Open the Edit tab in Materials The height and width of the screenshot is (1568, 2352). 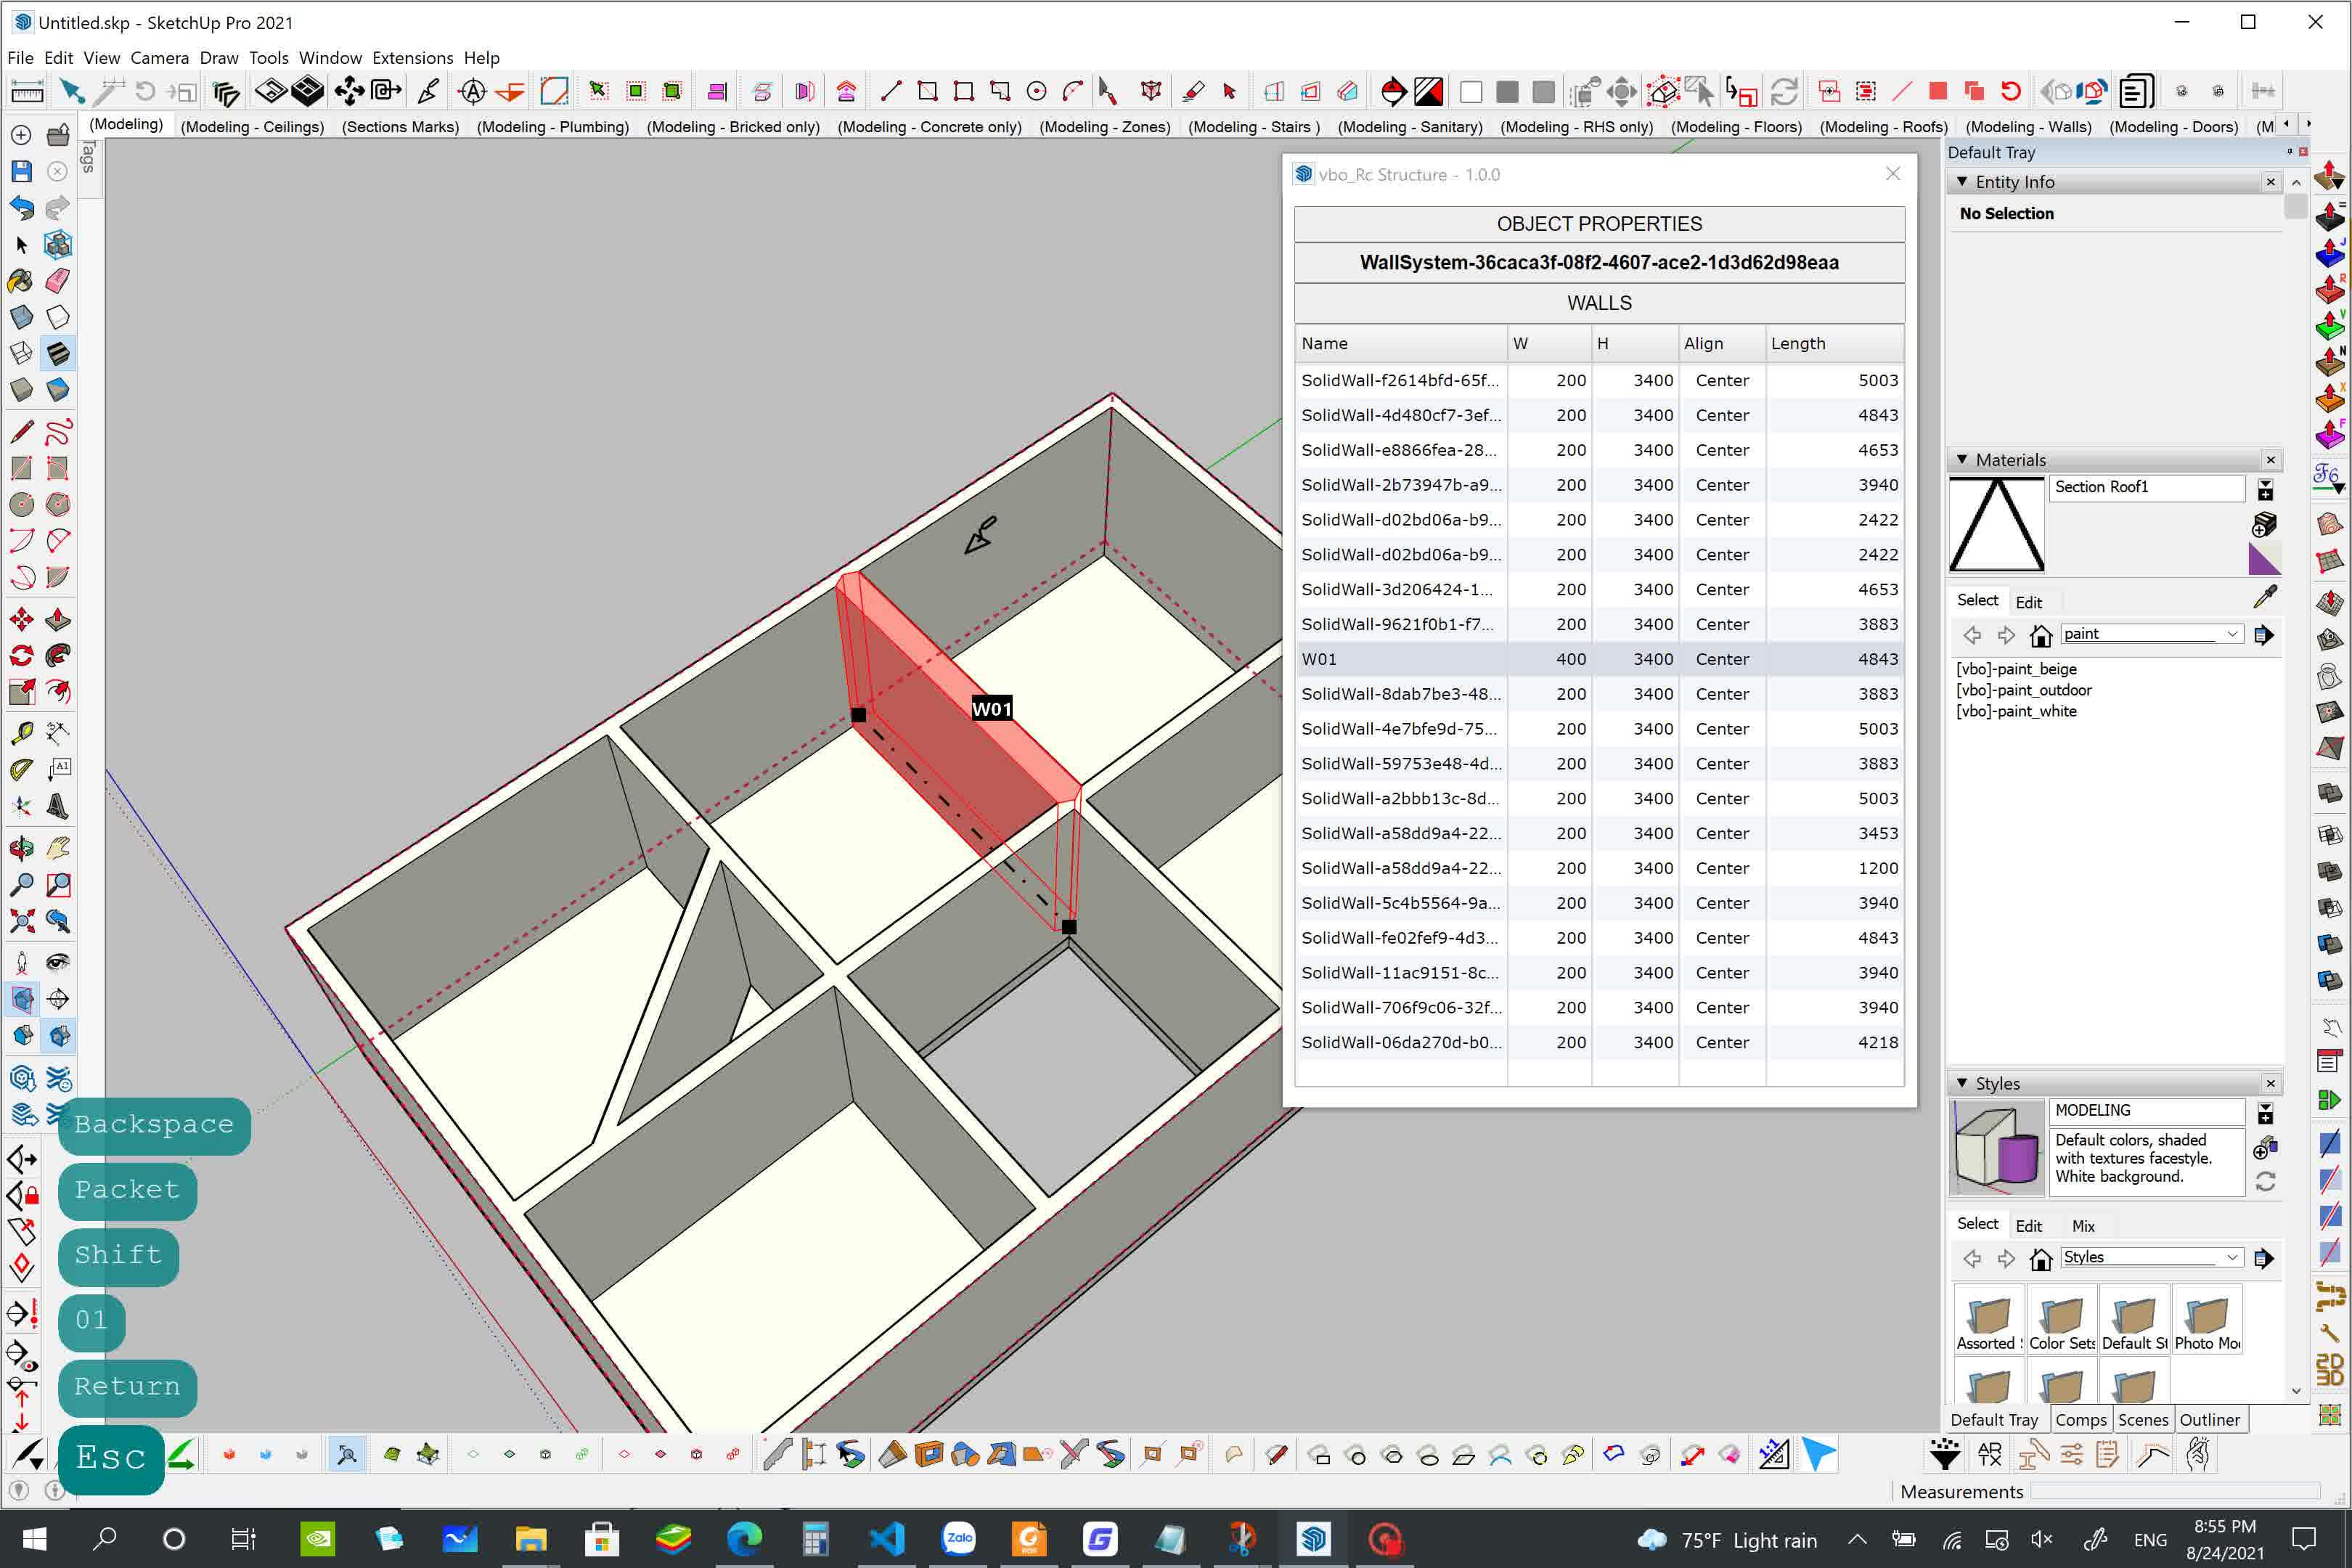pyautogui.click(x=2028, y=602)
